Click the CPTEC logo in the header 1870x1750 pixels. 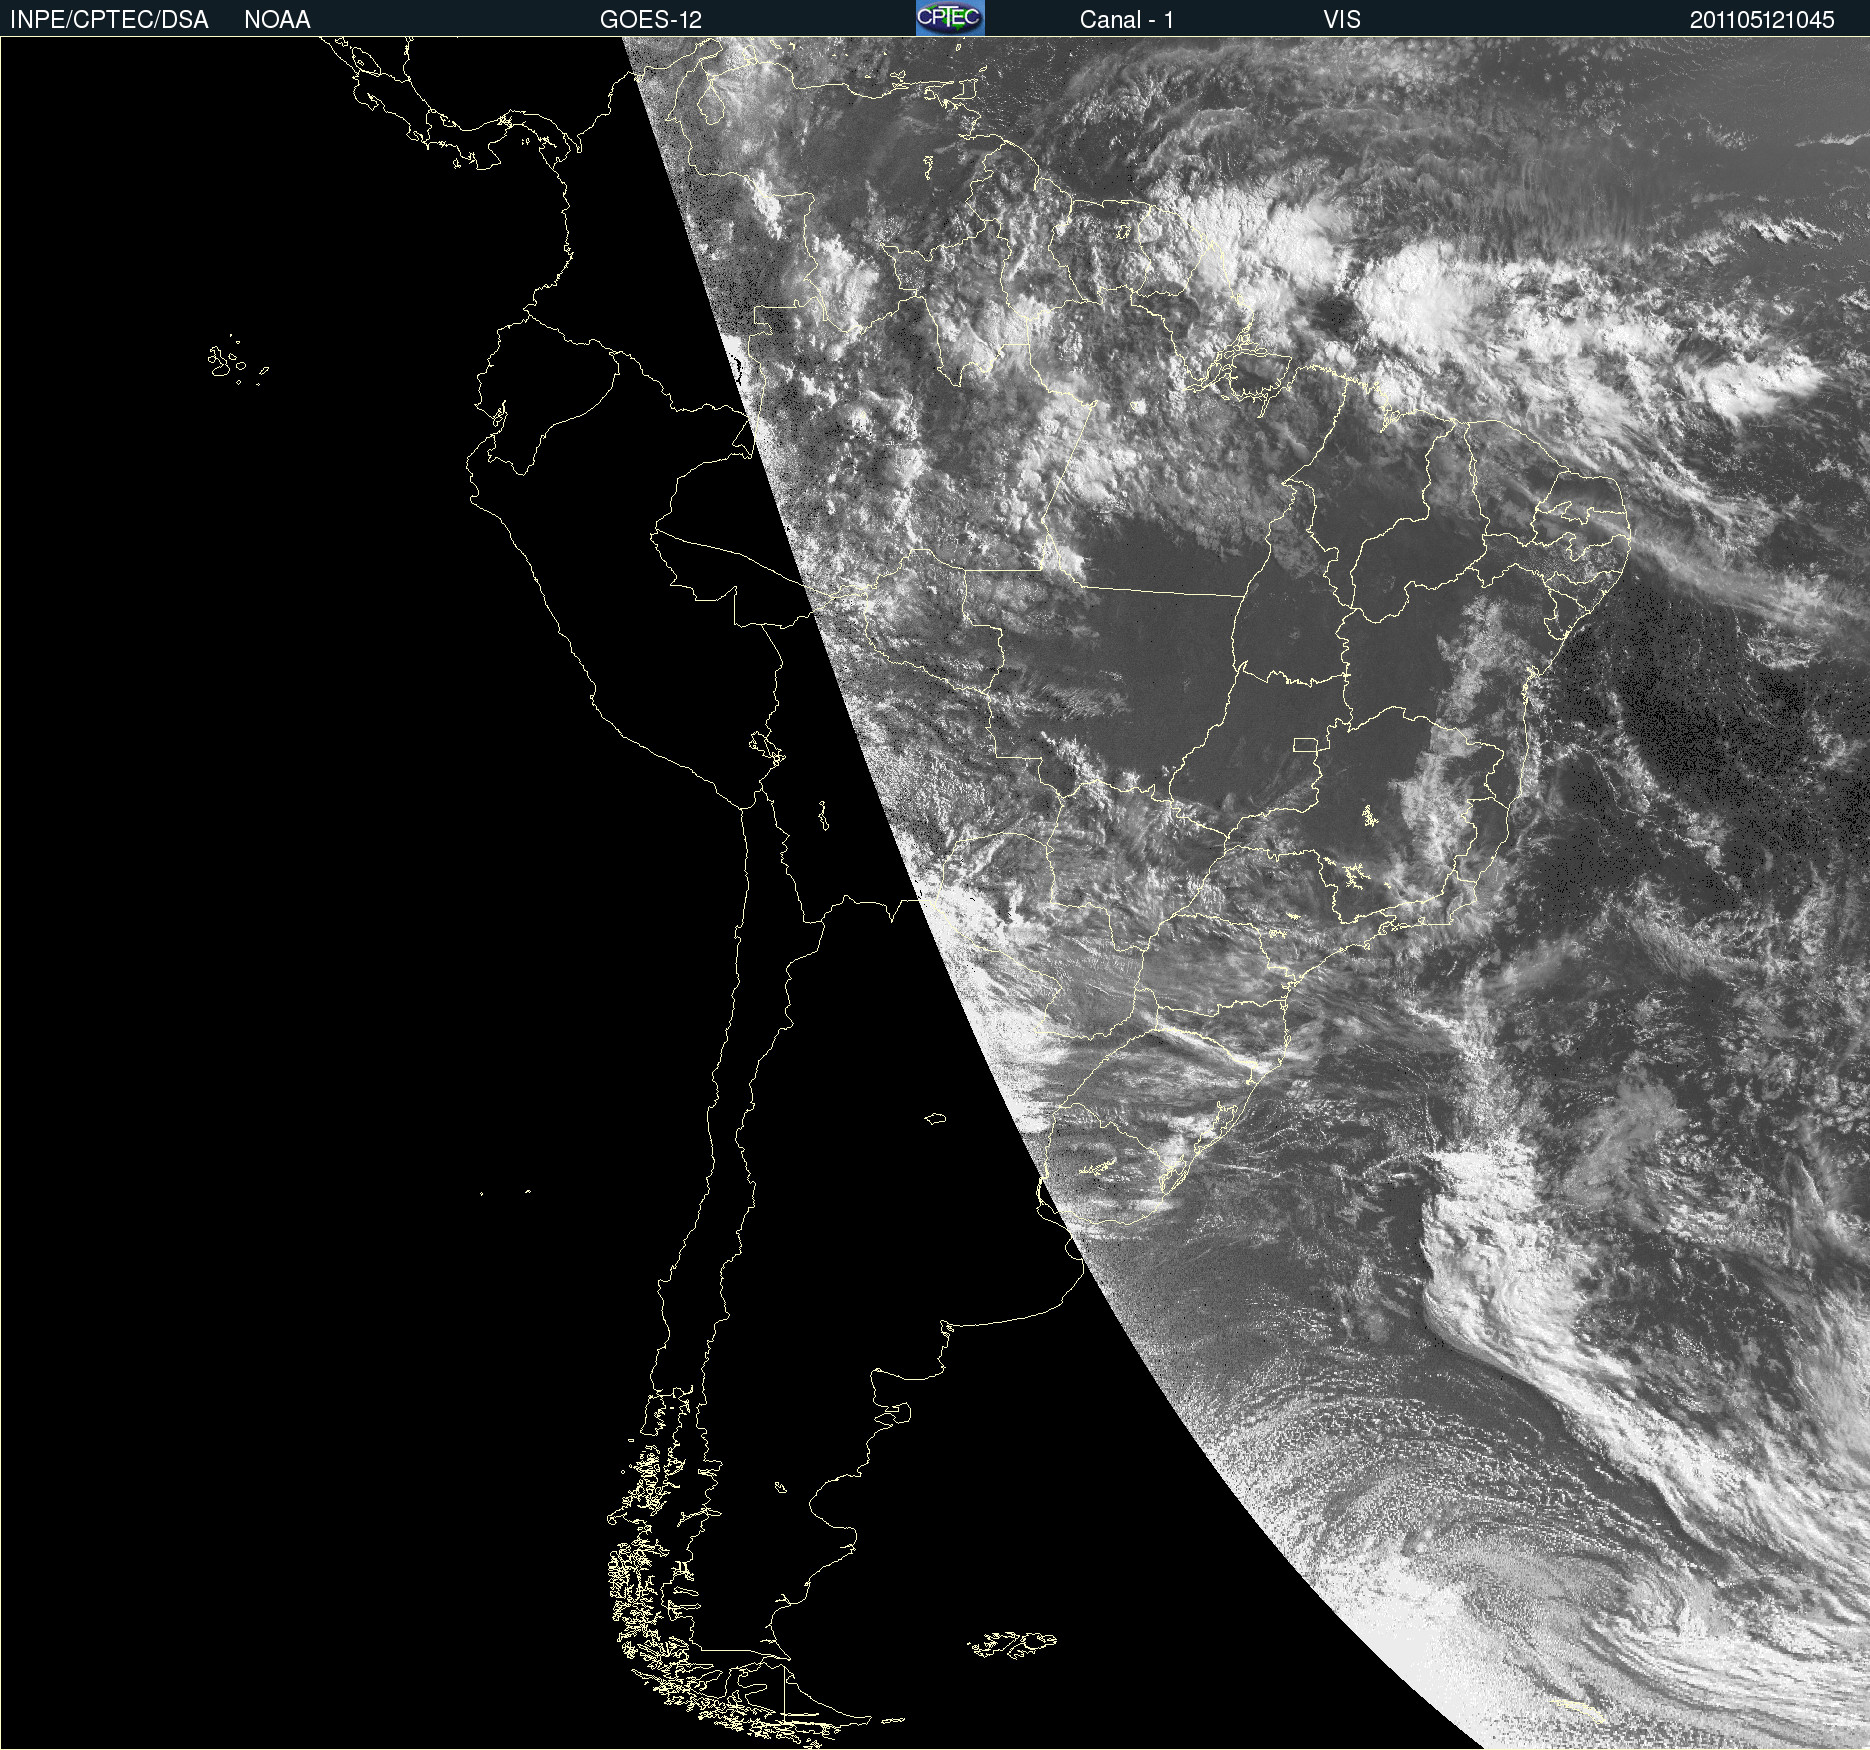coord(950,18)
